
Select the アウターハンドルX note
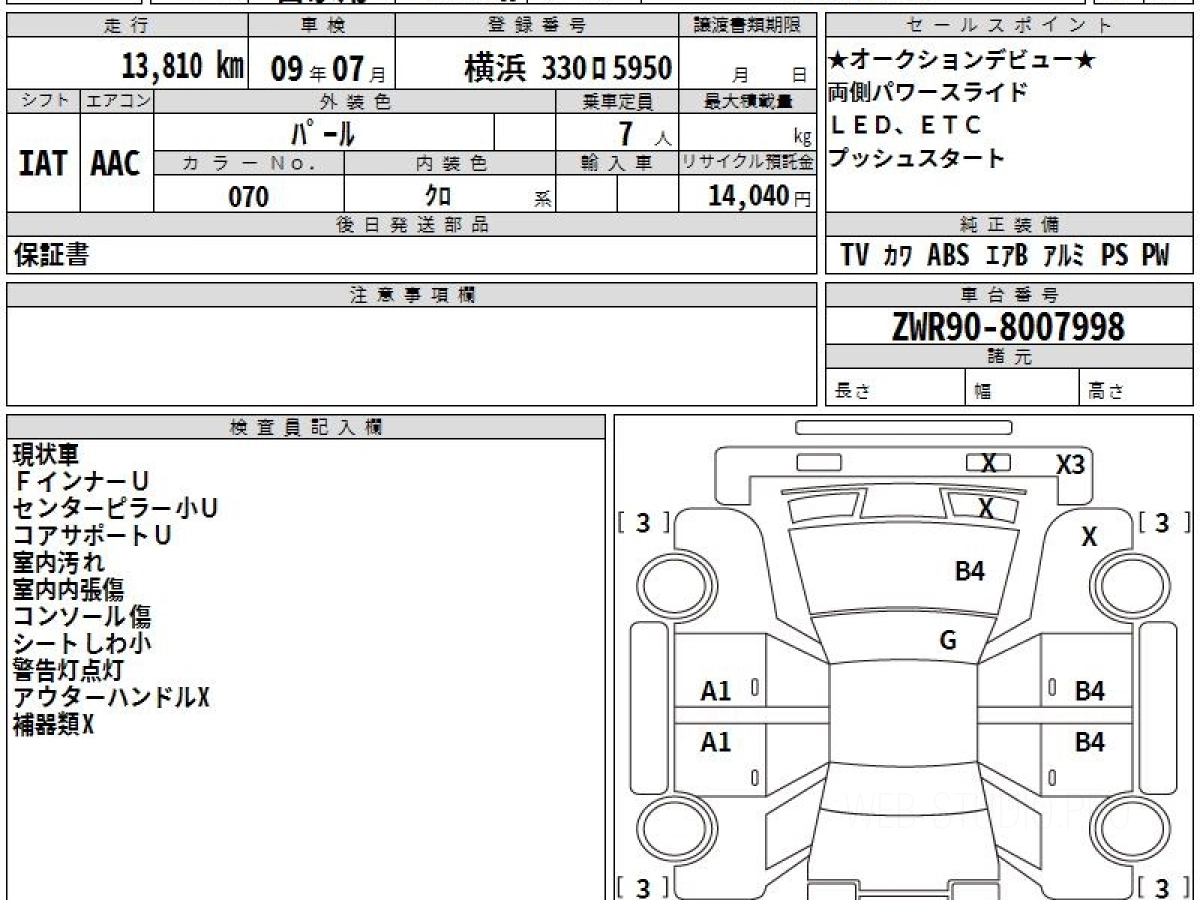(x=111, y=697)
